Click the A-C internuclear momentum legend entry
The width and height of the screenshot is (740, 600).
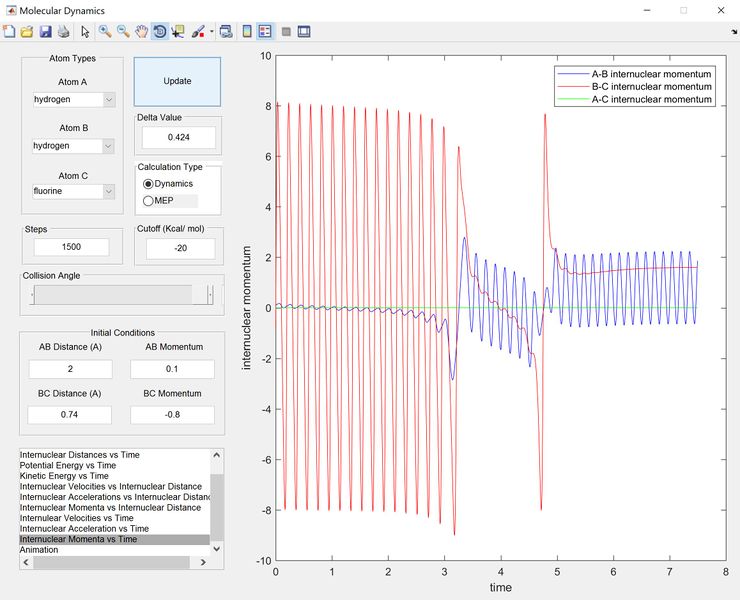point(634,100)
